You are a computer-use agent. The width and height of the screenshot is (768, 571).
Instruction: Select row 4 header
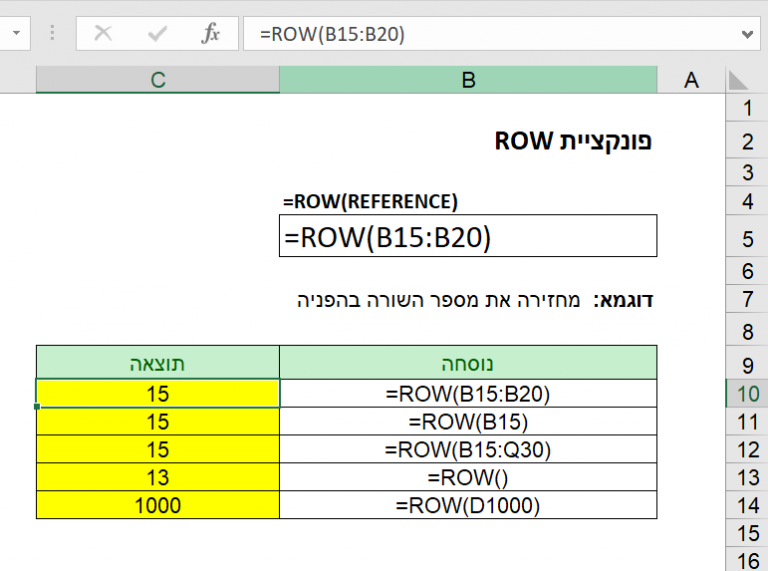click(x=747, y=201)
